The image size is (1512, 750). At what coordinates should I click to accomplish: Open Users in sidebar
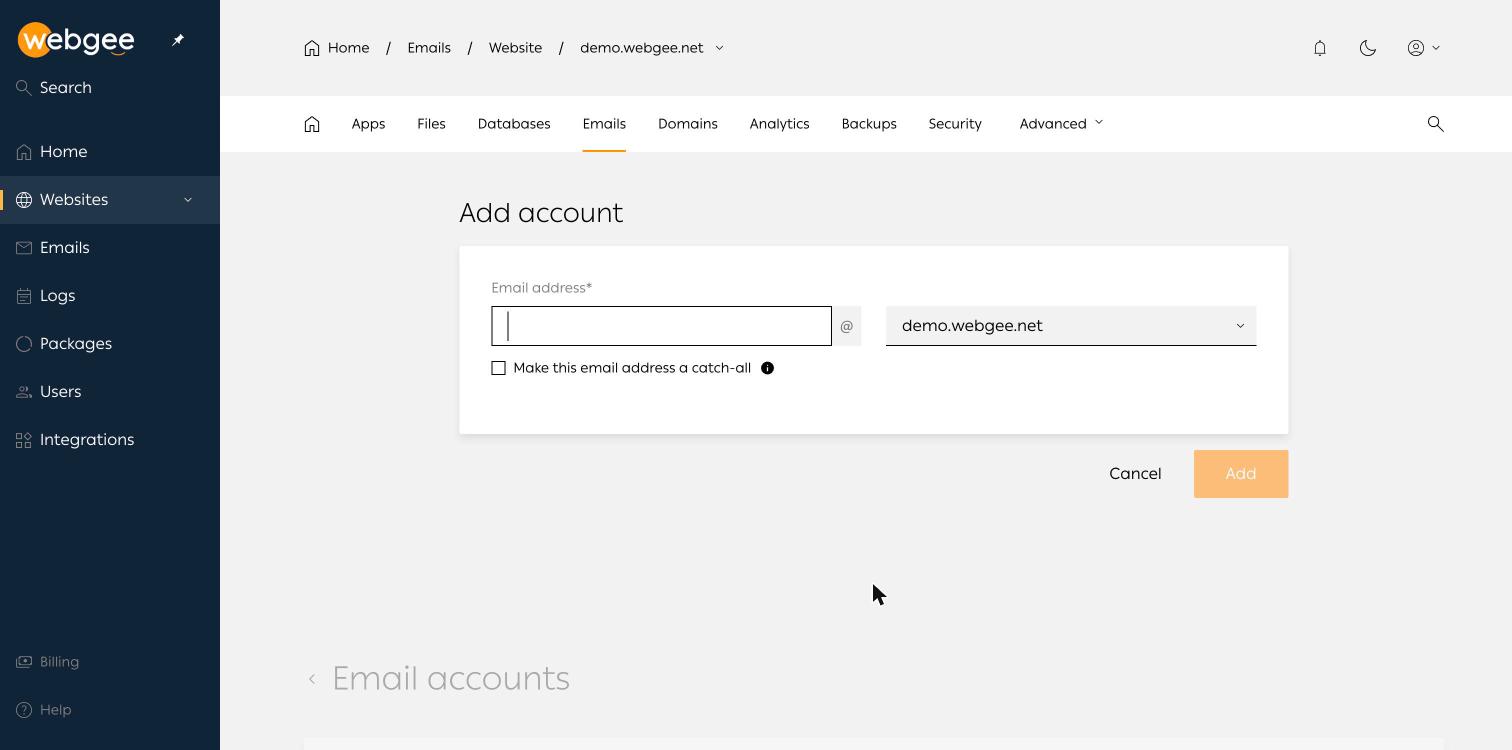[x=110, y=392]
